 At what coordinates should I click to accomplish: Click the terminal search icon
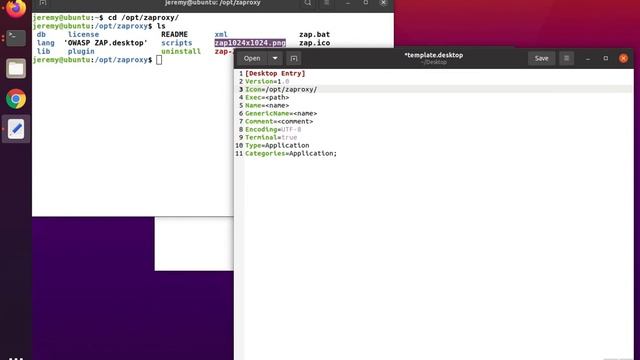(x=308, y=3)
